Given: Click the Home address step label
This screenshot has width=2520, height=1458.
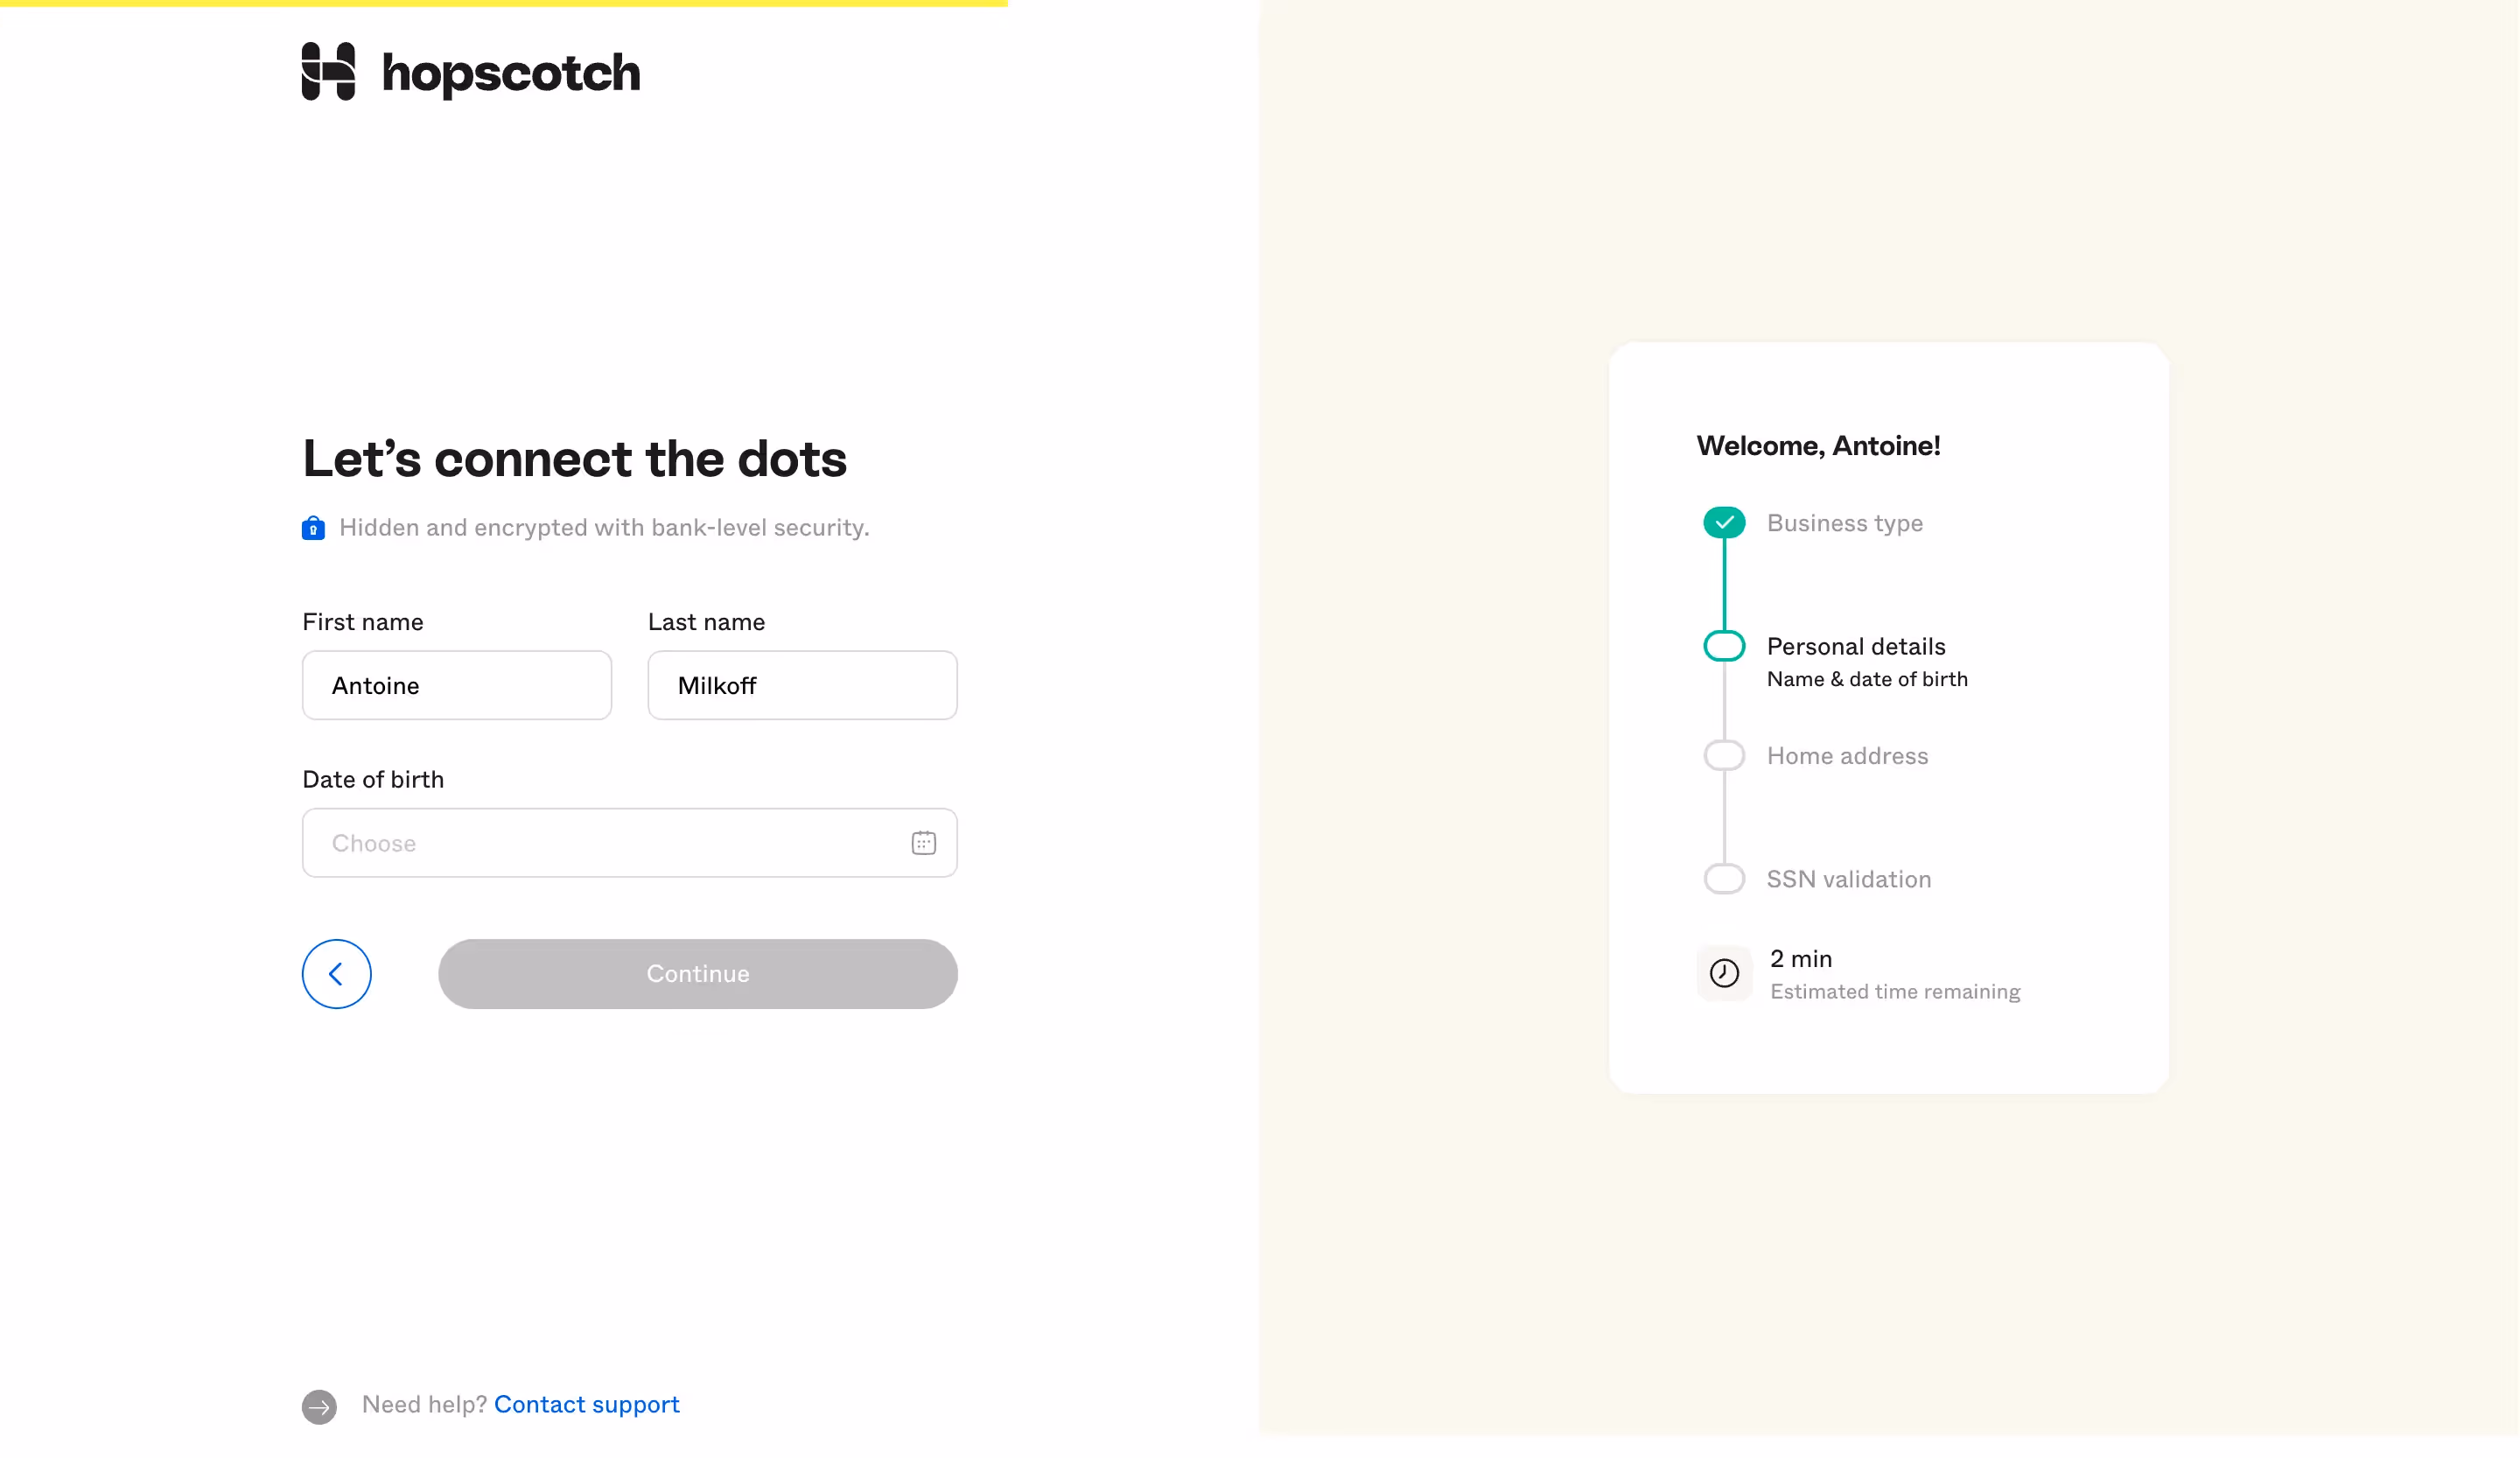Looking at the screenshot, I should pyautogui.click(x=1847, y=755).
